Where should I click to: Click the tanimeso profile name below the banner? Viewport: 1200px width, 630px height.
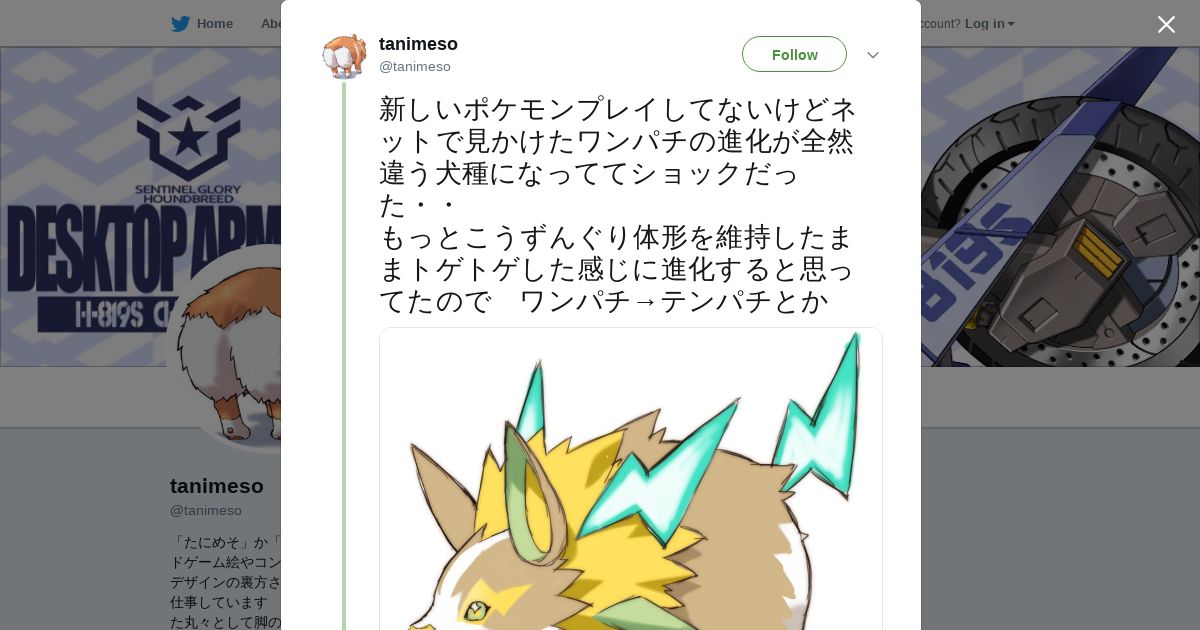point(217,486)
